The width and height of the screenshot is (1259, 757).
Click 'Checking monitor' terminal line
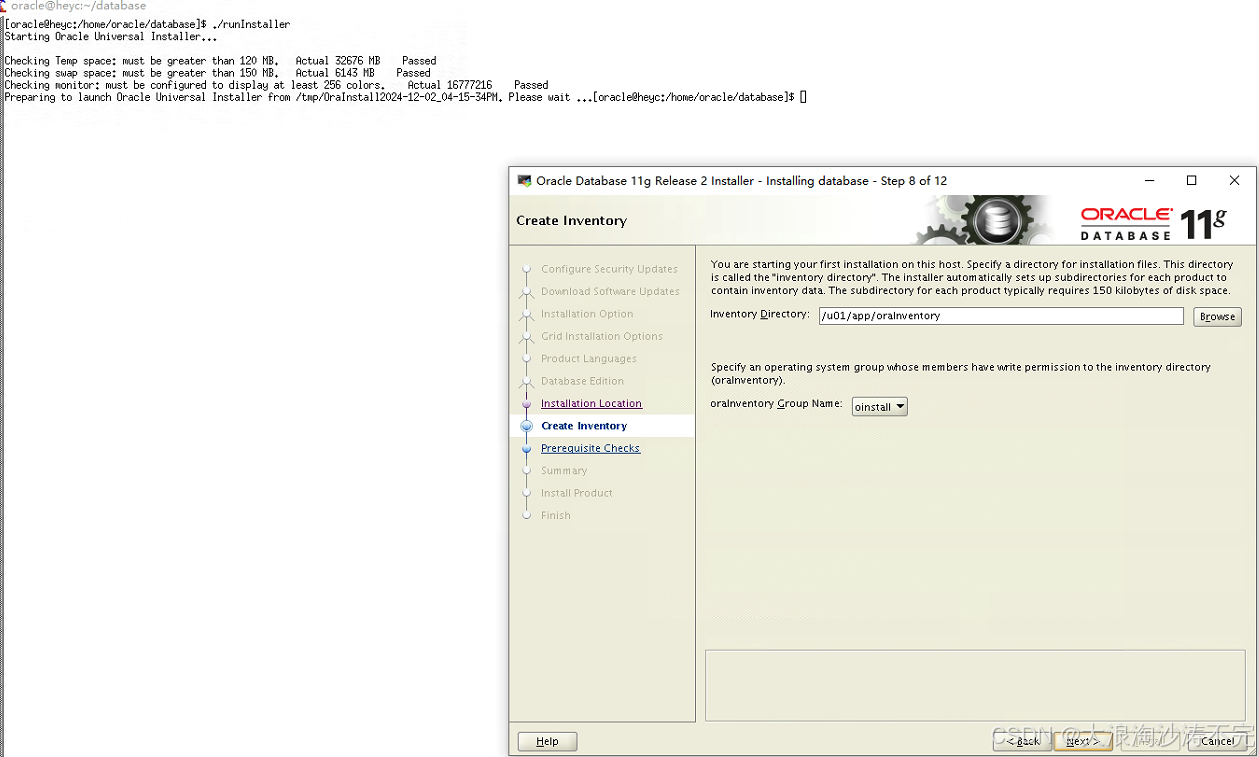pos(276,85)
